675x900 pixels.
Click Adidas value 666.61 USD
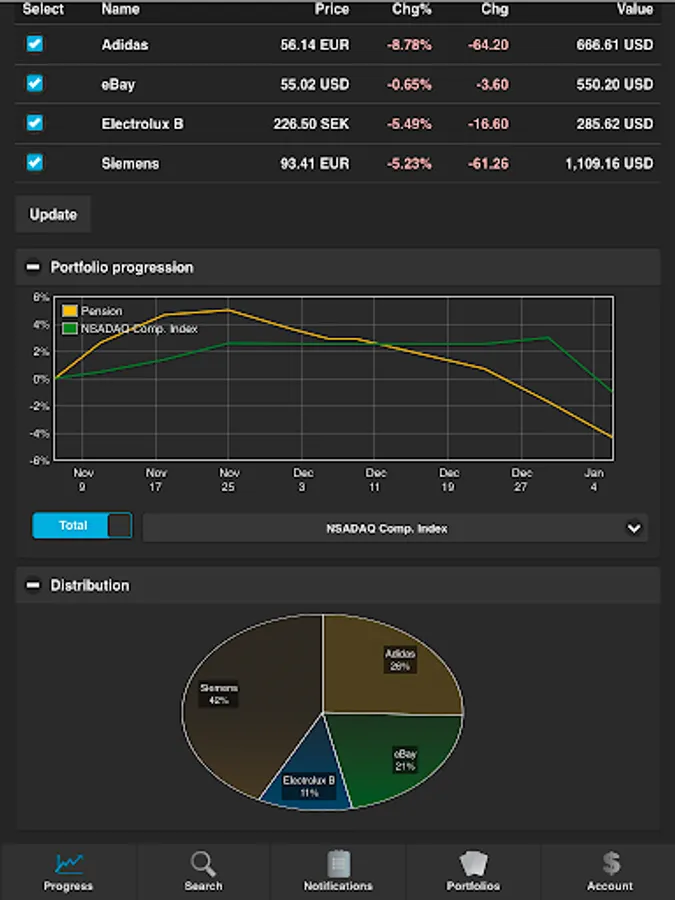point(615,45)
